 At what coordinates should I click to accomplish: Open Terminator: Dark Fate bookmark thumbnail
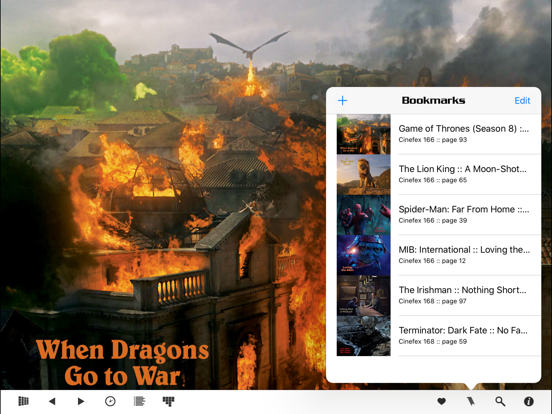coord(364,336)
